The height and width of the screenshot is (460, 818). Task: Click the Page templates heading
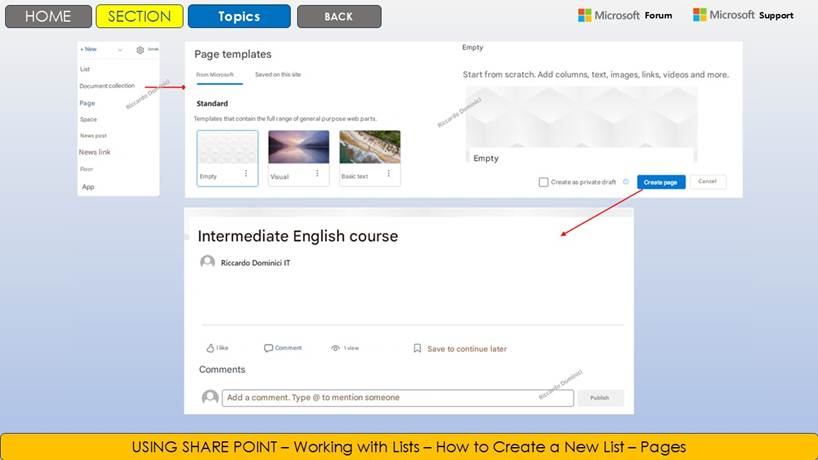[x=233, y=54]
